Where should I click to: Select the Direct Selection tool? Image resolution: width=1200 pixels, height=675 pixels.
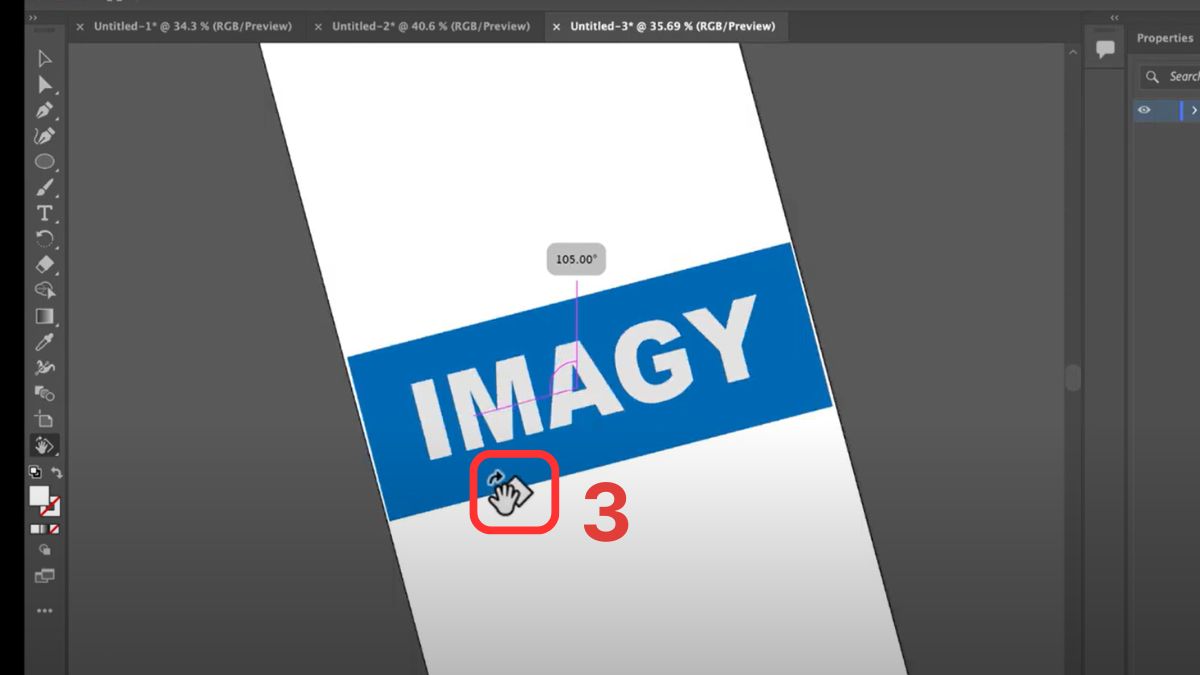click(x=44, y=85)
